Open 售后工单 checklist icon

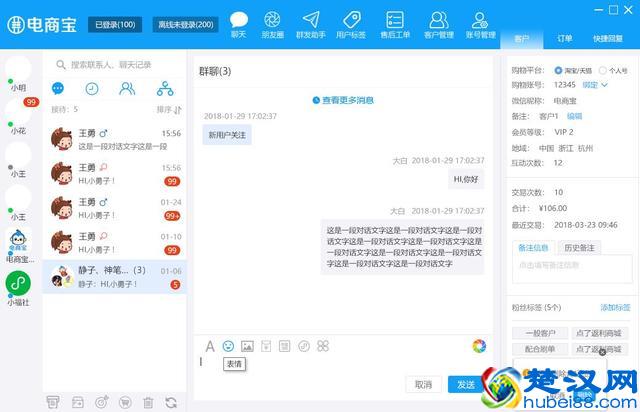tap(395, 24)
